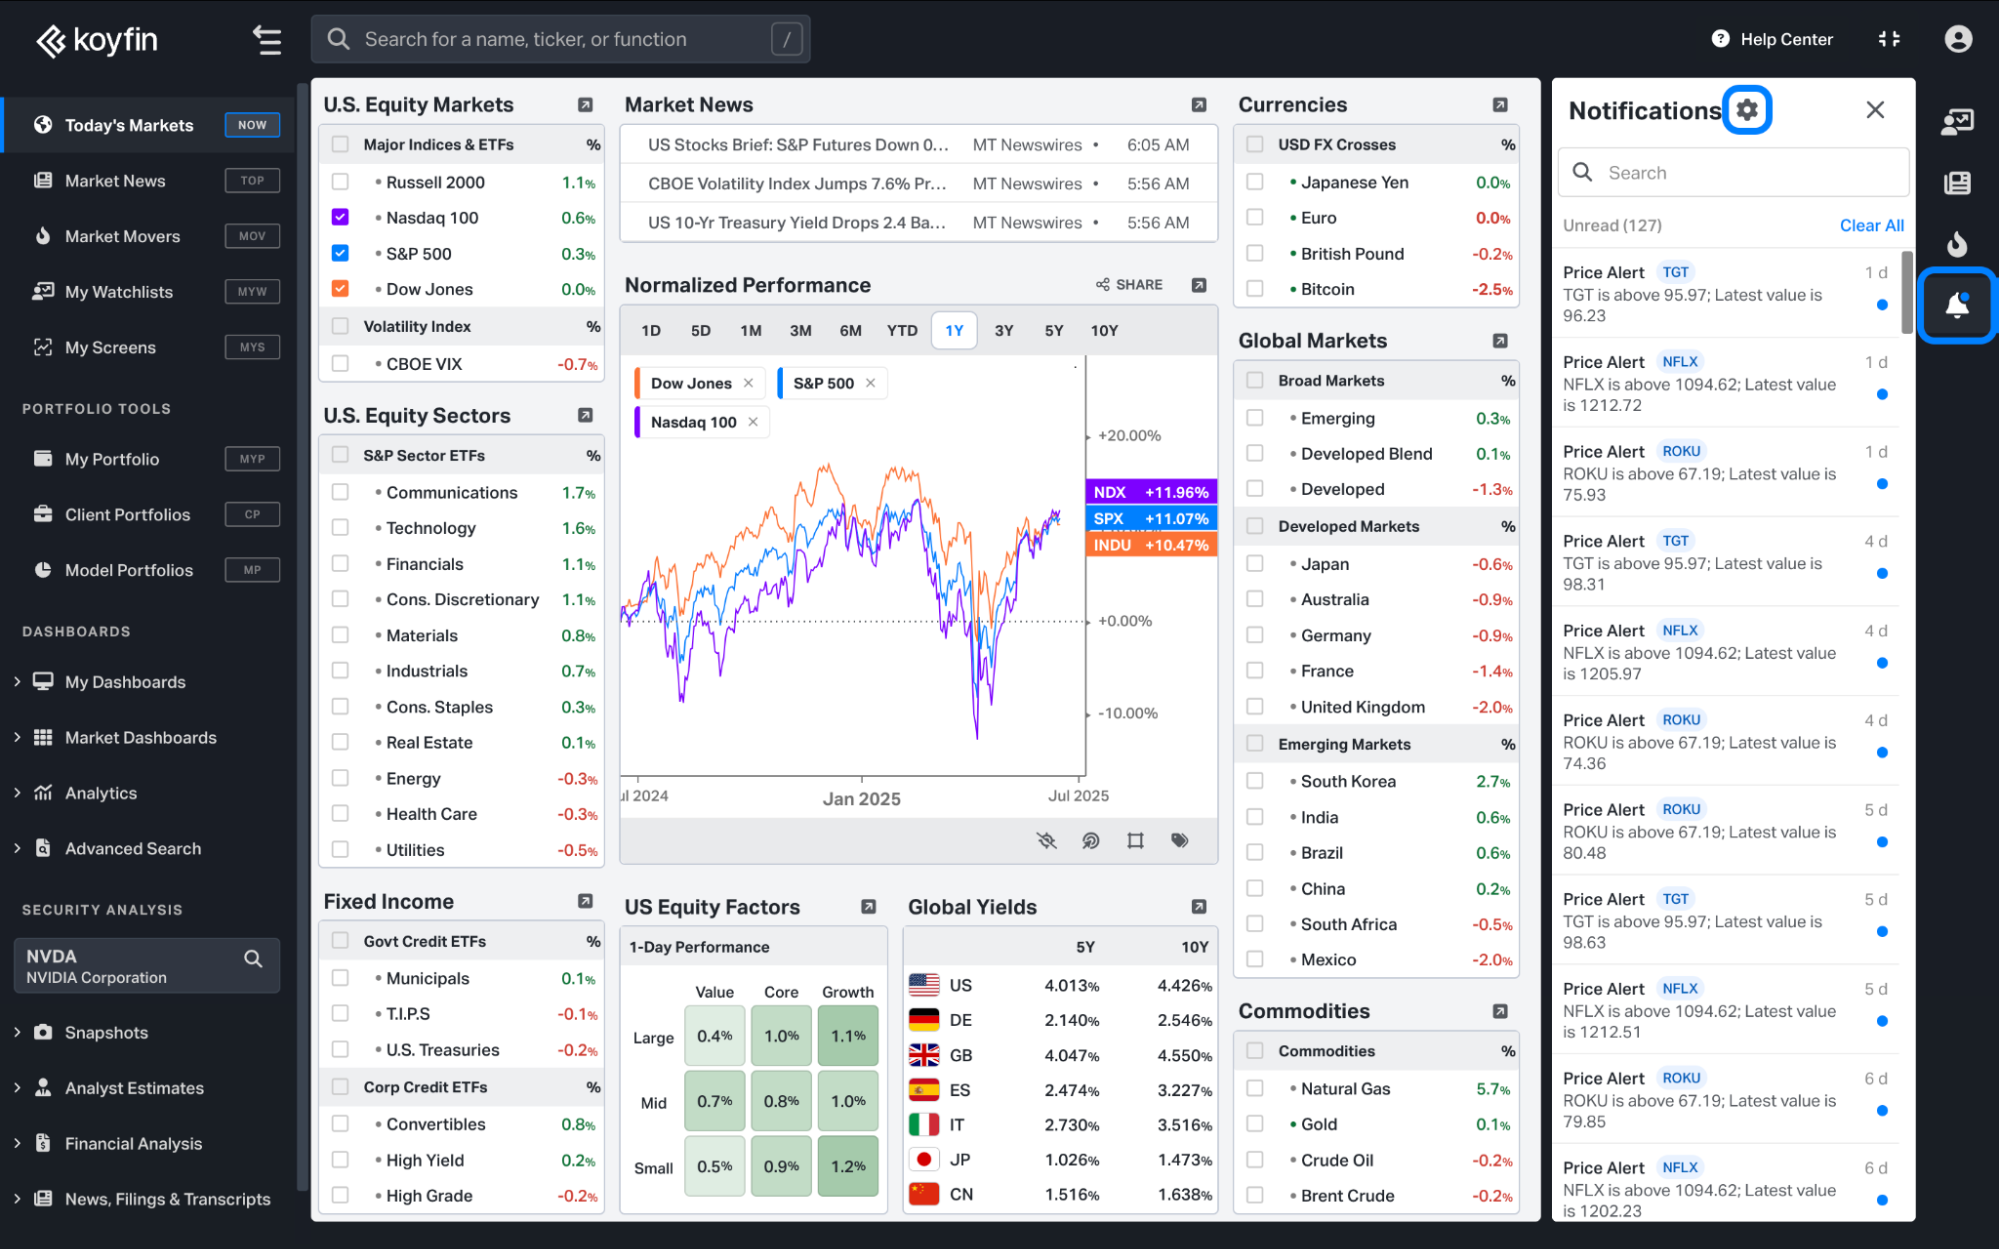1999x1250 pixels.
Task: Check the CBOE VIX checkbox
Action: 340,364
